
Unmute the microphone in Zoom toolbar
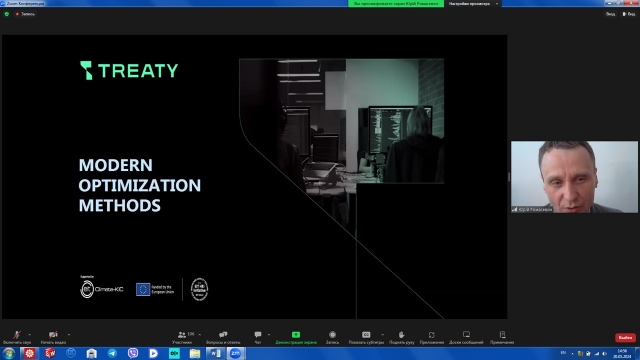coord(17,337)
